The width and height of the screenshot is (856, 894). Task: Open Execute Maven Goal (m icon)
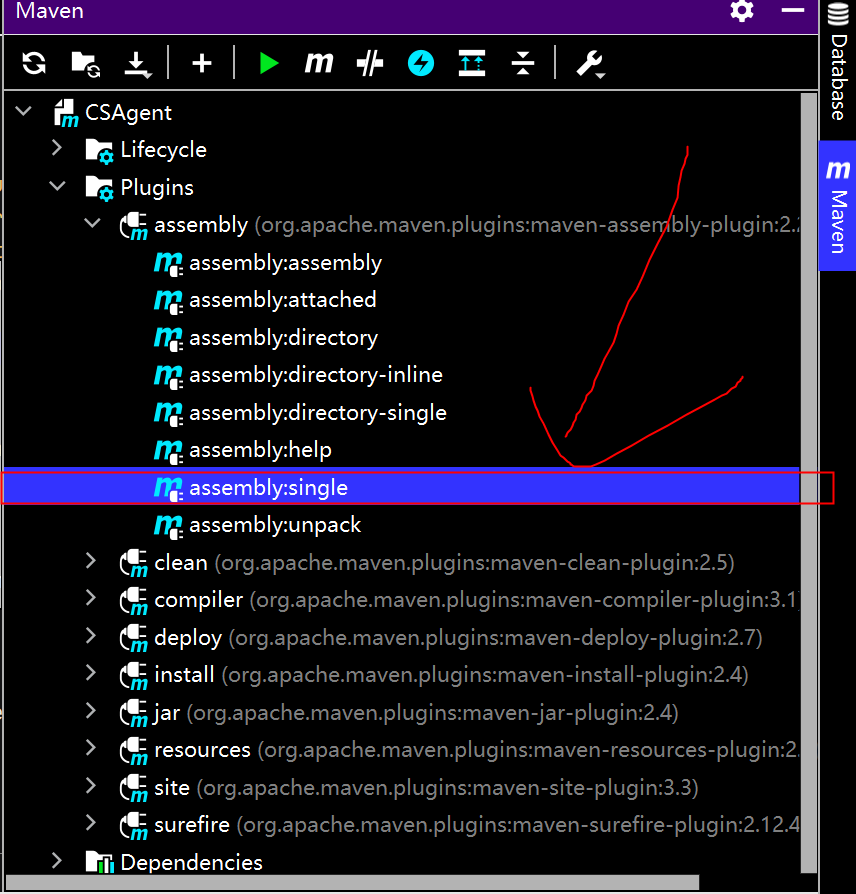[x=319, y=64]
